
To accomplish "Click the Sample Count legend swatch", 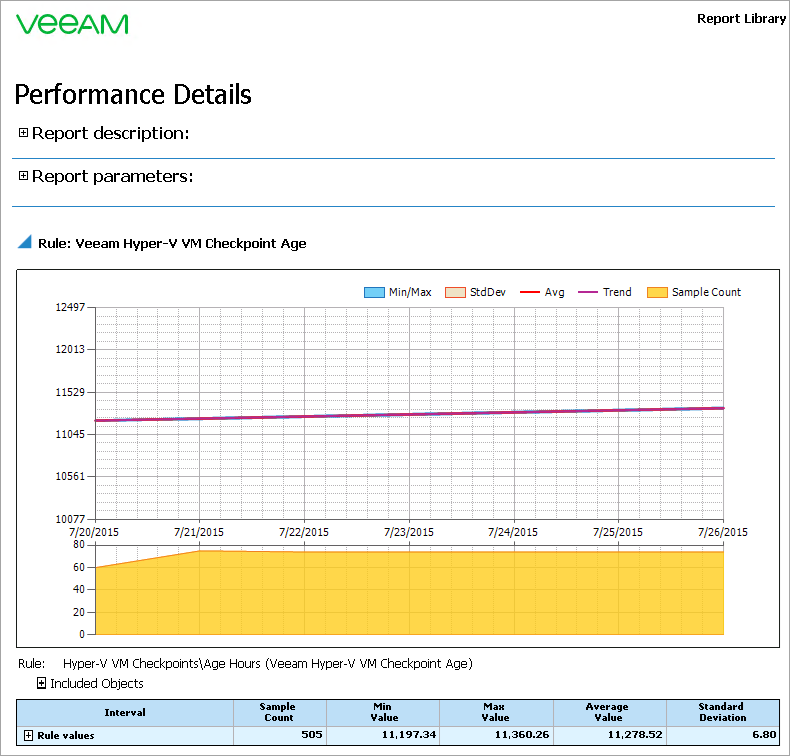I will click(657, 292).
